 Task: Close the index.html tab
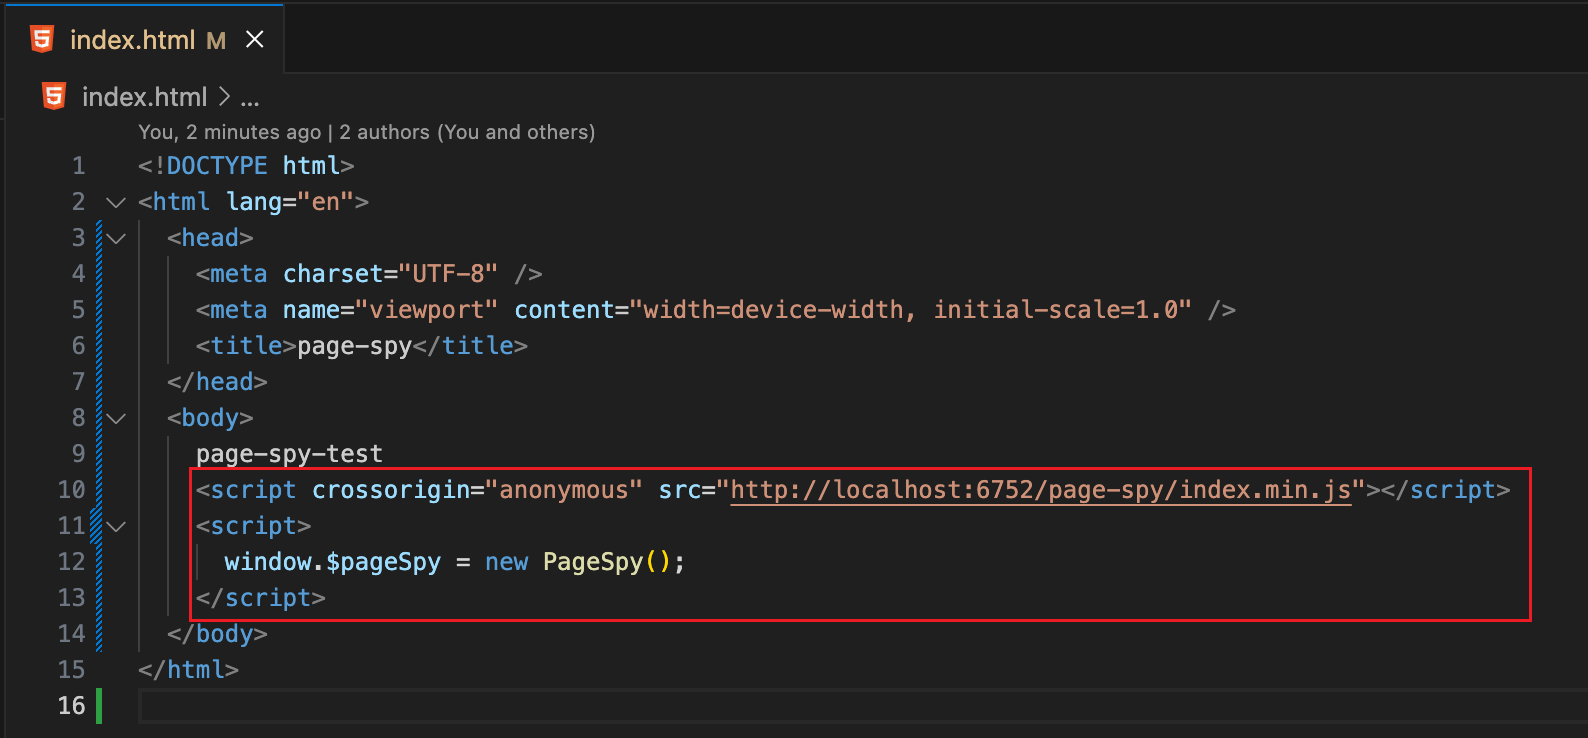[255, 39]
